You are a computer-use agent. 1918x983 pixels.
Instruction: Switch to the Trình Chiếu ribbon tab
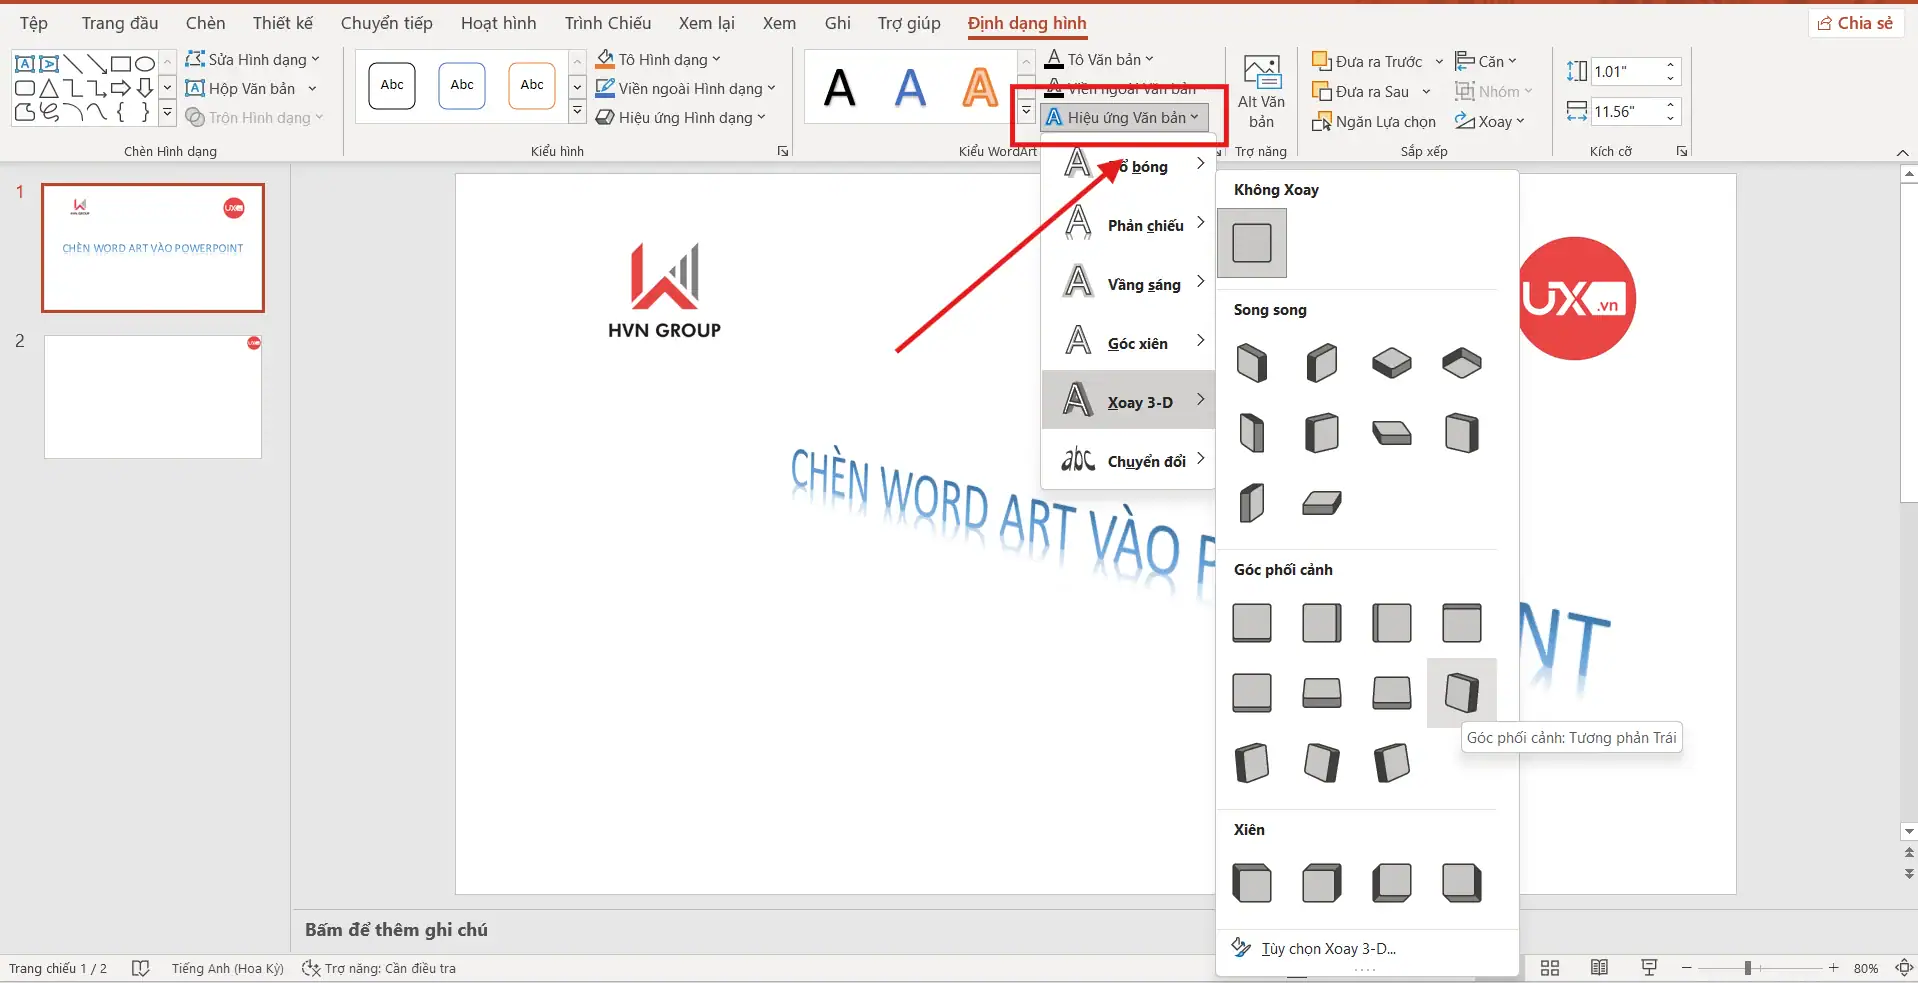607,22
